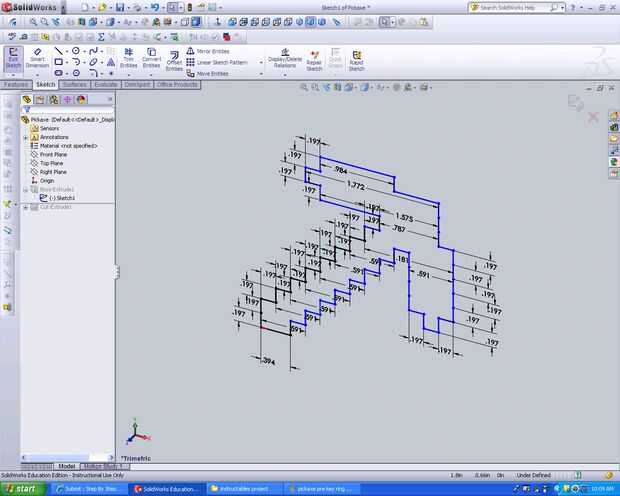
Task: Click Offset Entities tool
Action: (x=174, y=61)
